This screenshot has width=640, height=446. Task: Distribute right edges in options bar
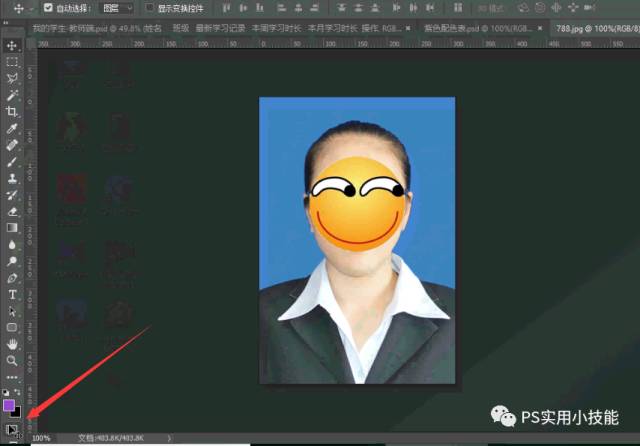coord(430,8)
